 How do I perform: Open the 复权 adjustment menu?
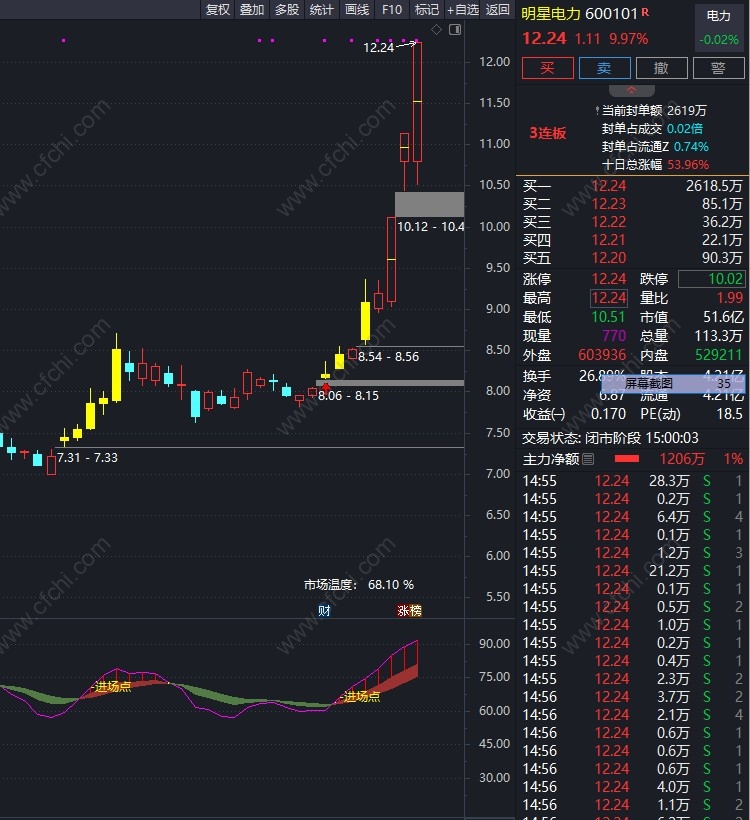tap(218, 9)
